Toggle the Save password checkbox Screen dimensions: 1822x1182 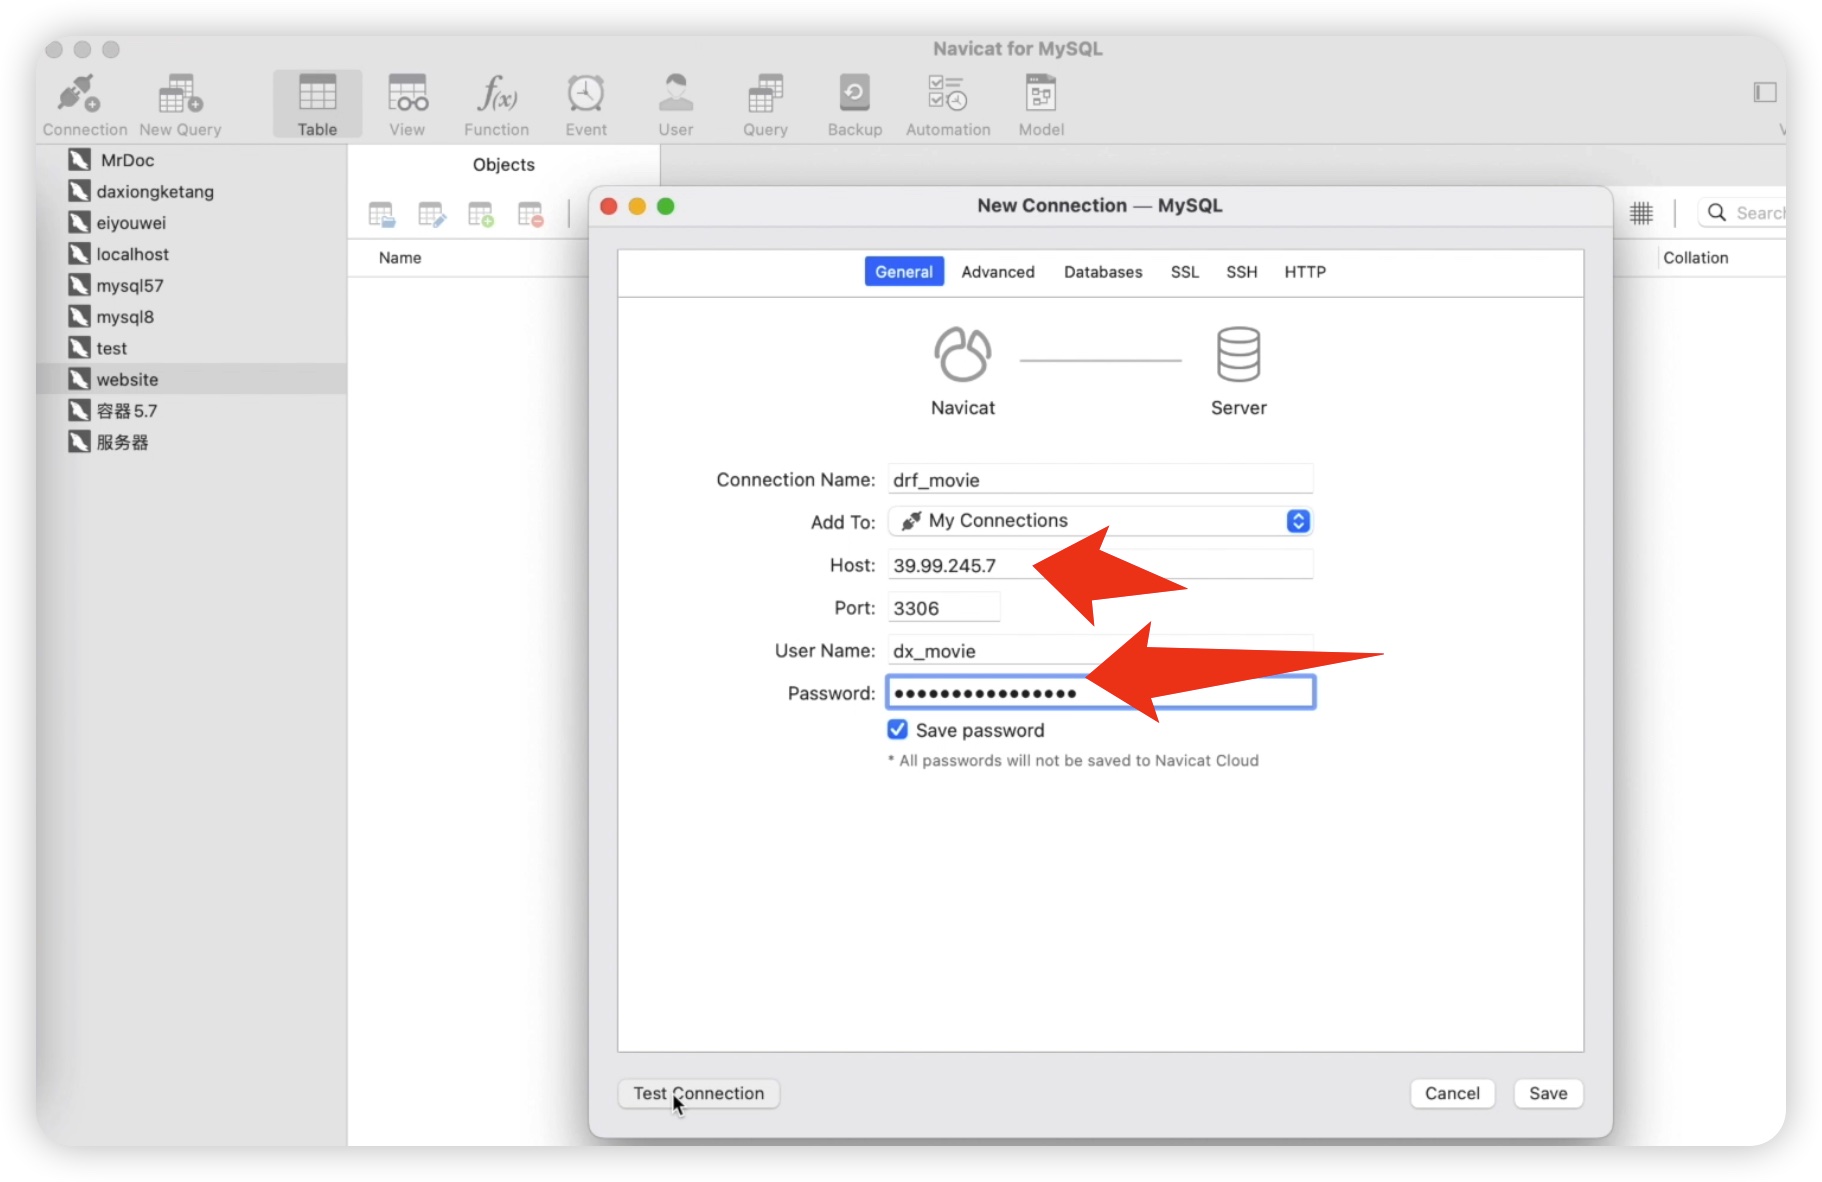pos(897,730)
